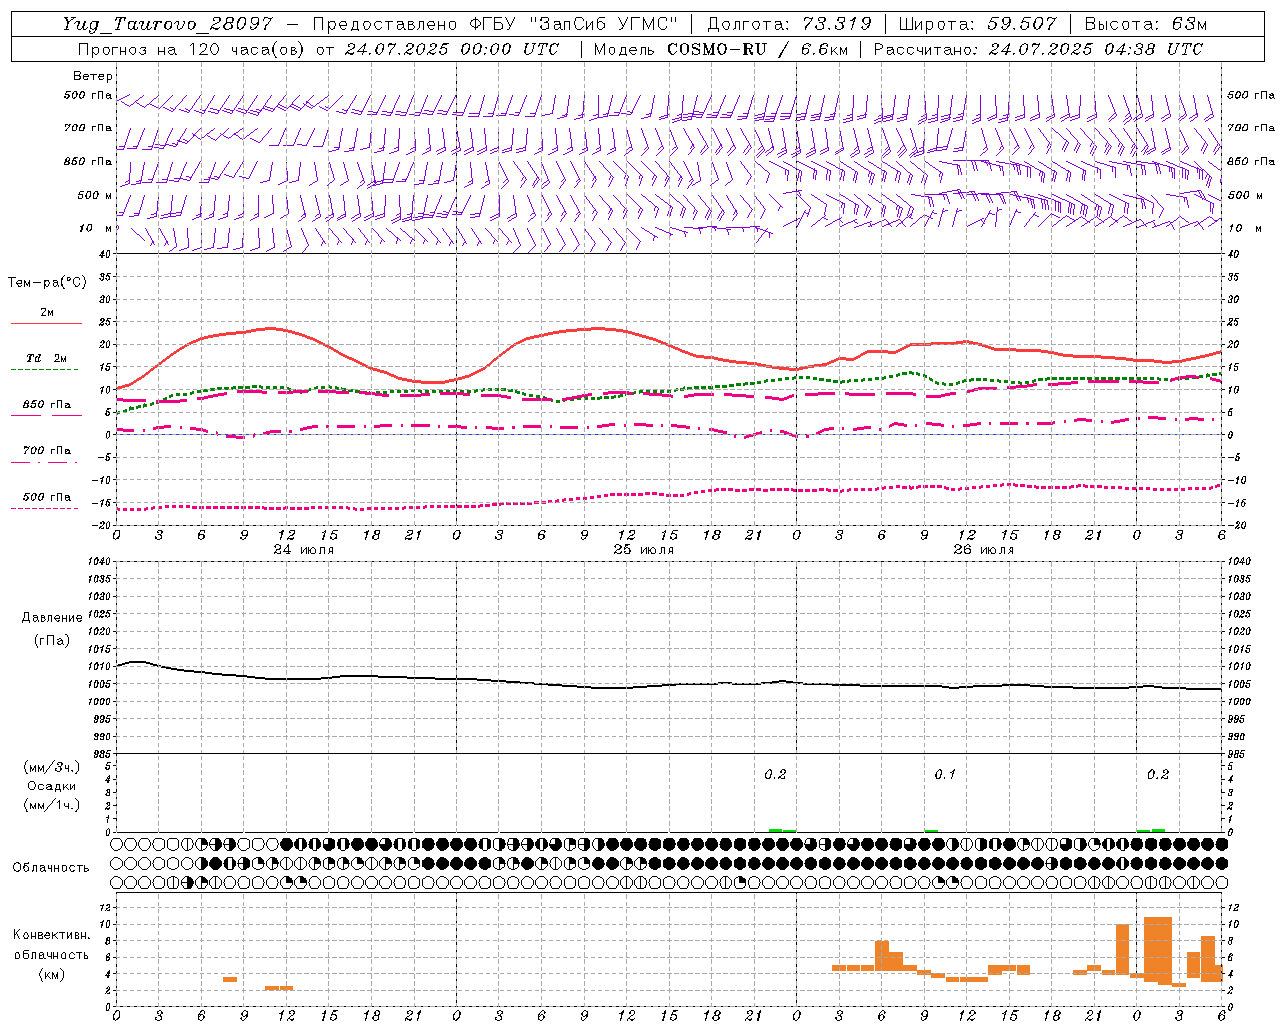Click the (мм/3ч.) precipitation unit label
The height and width of the screenshot is (1024, 1280).
pos(51,768)
